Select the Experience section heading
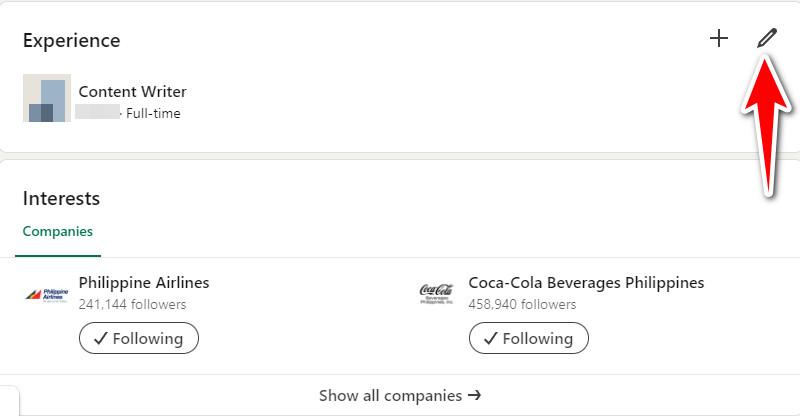 click(x=71, y=41)
